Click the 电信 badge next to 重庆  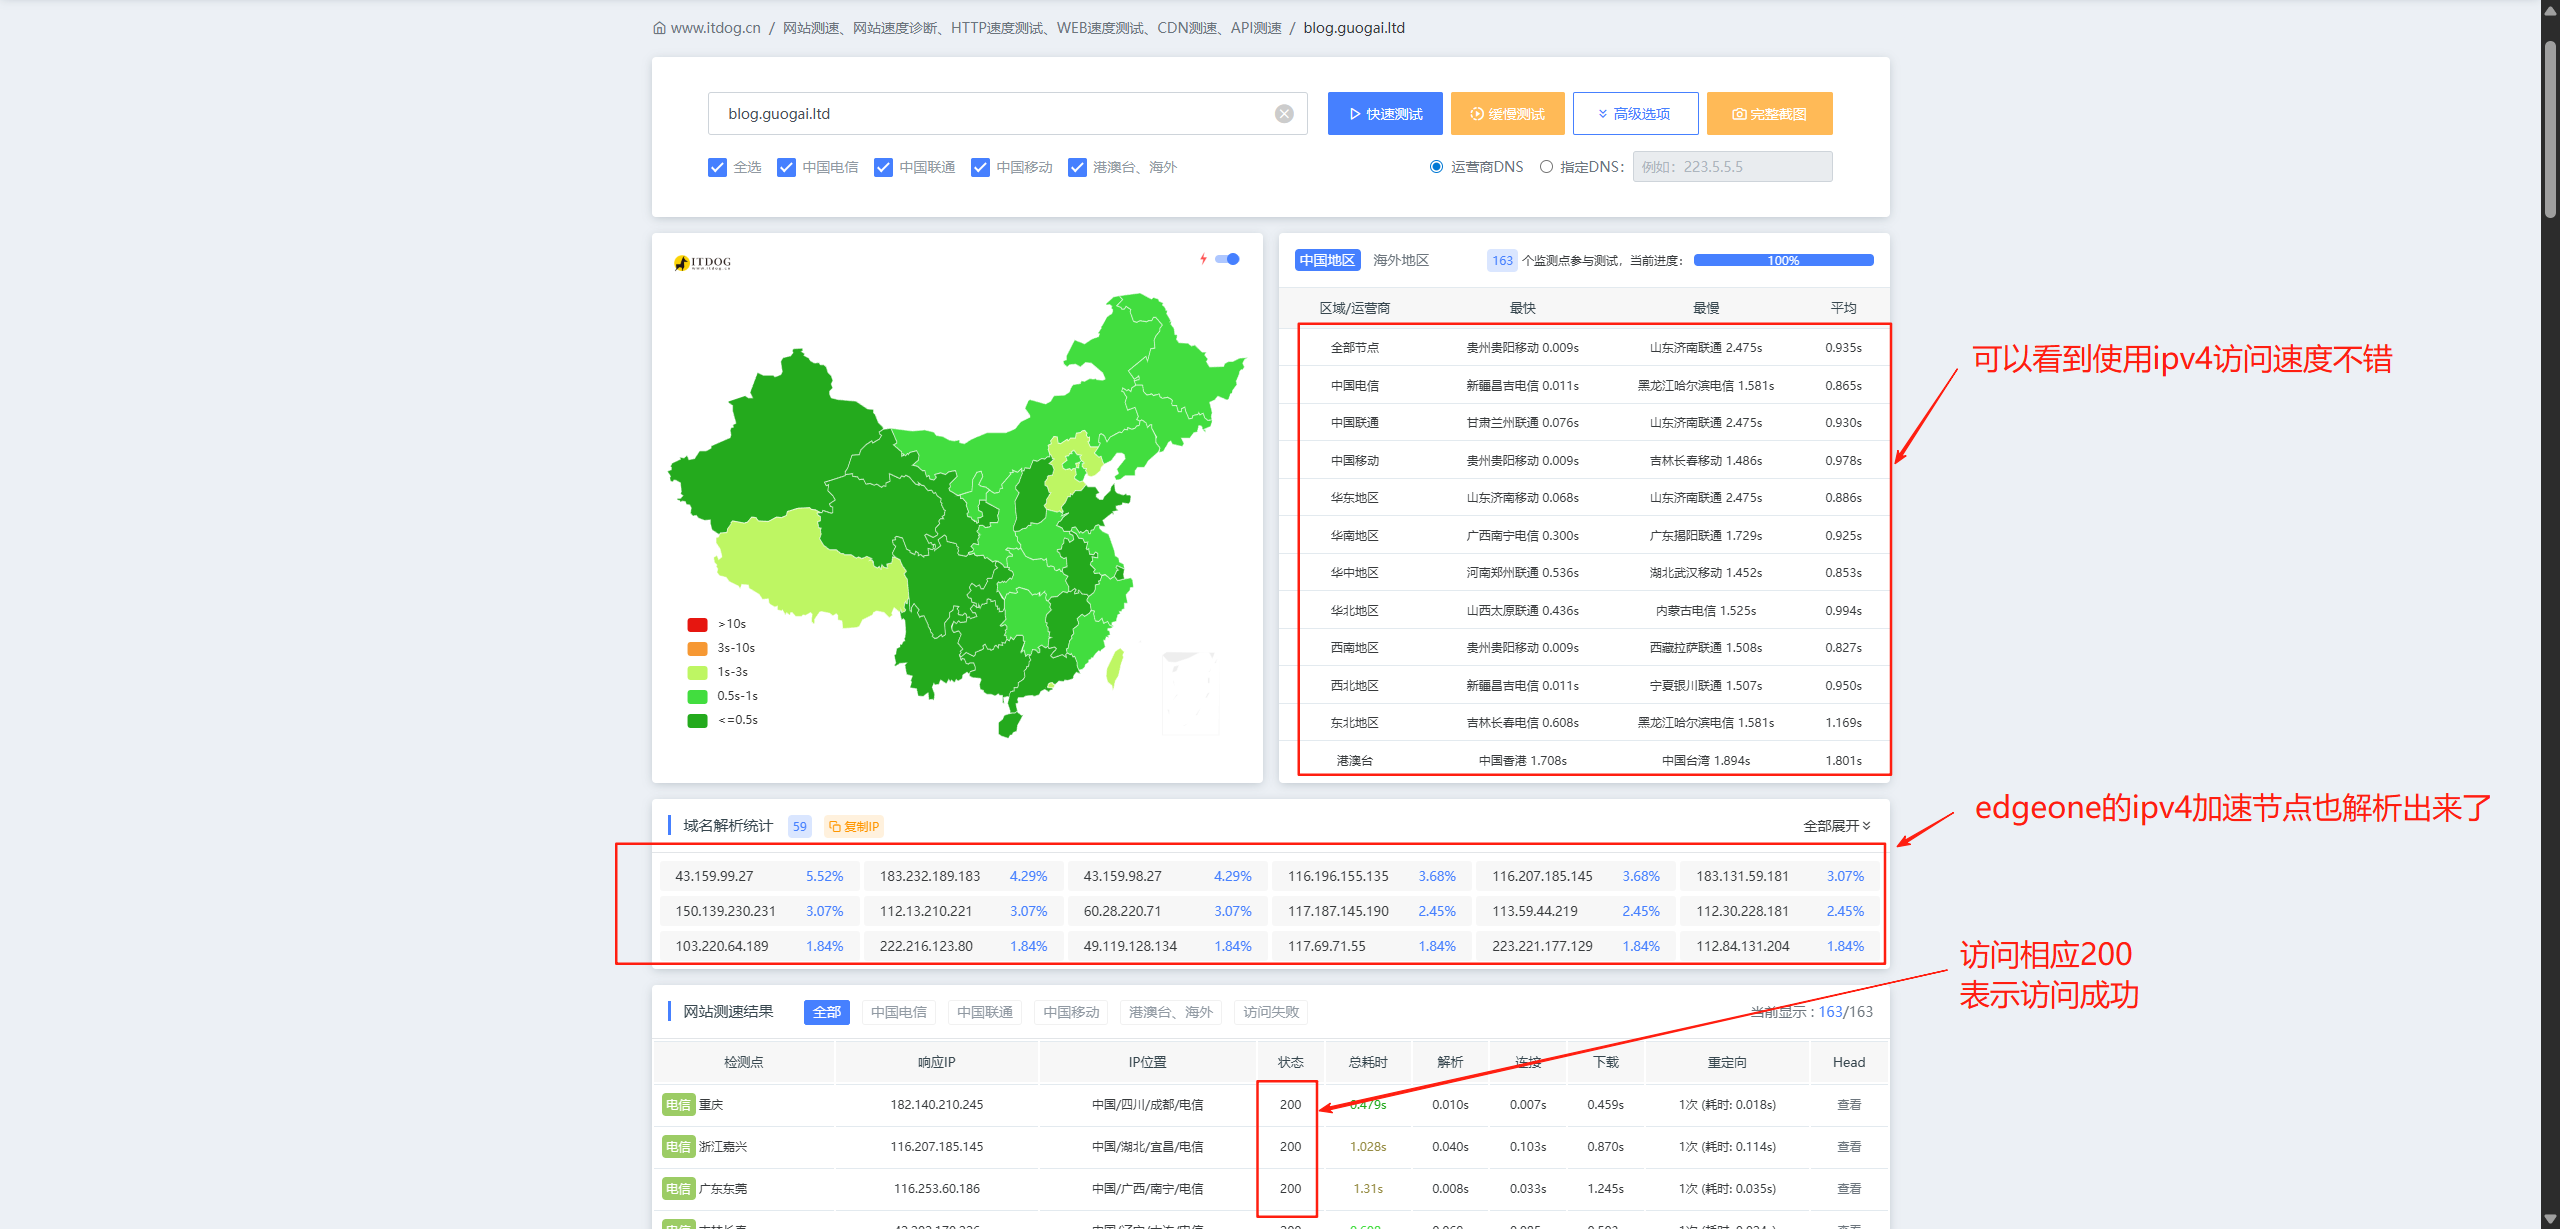pos(678,1105)
